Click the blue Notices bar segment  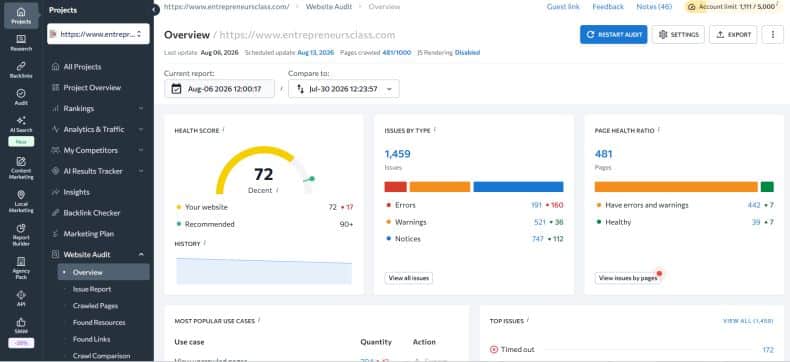coord(518,187)
